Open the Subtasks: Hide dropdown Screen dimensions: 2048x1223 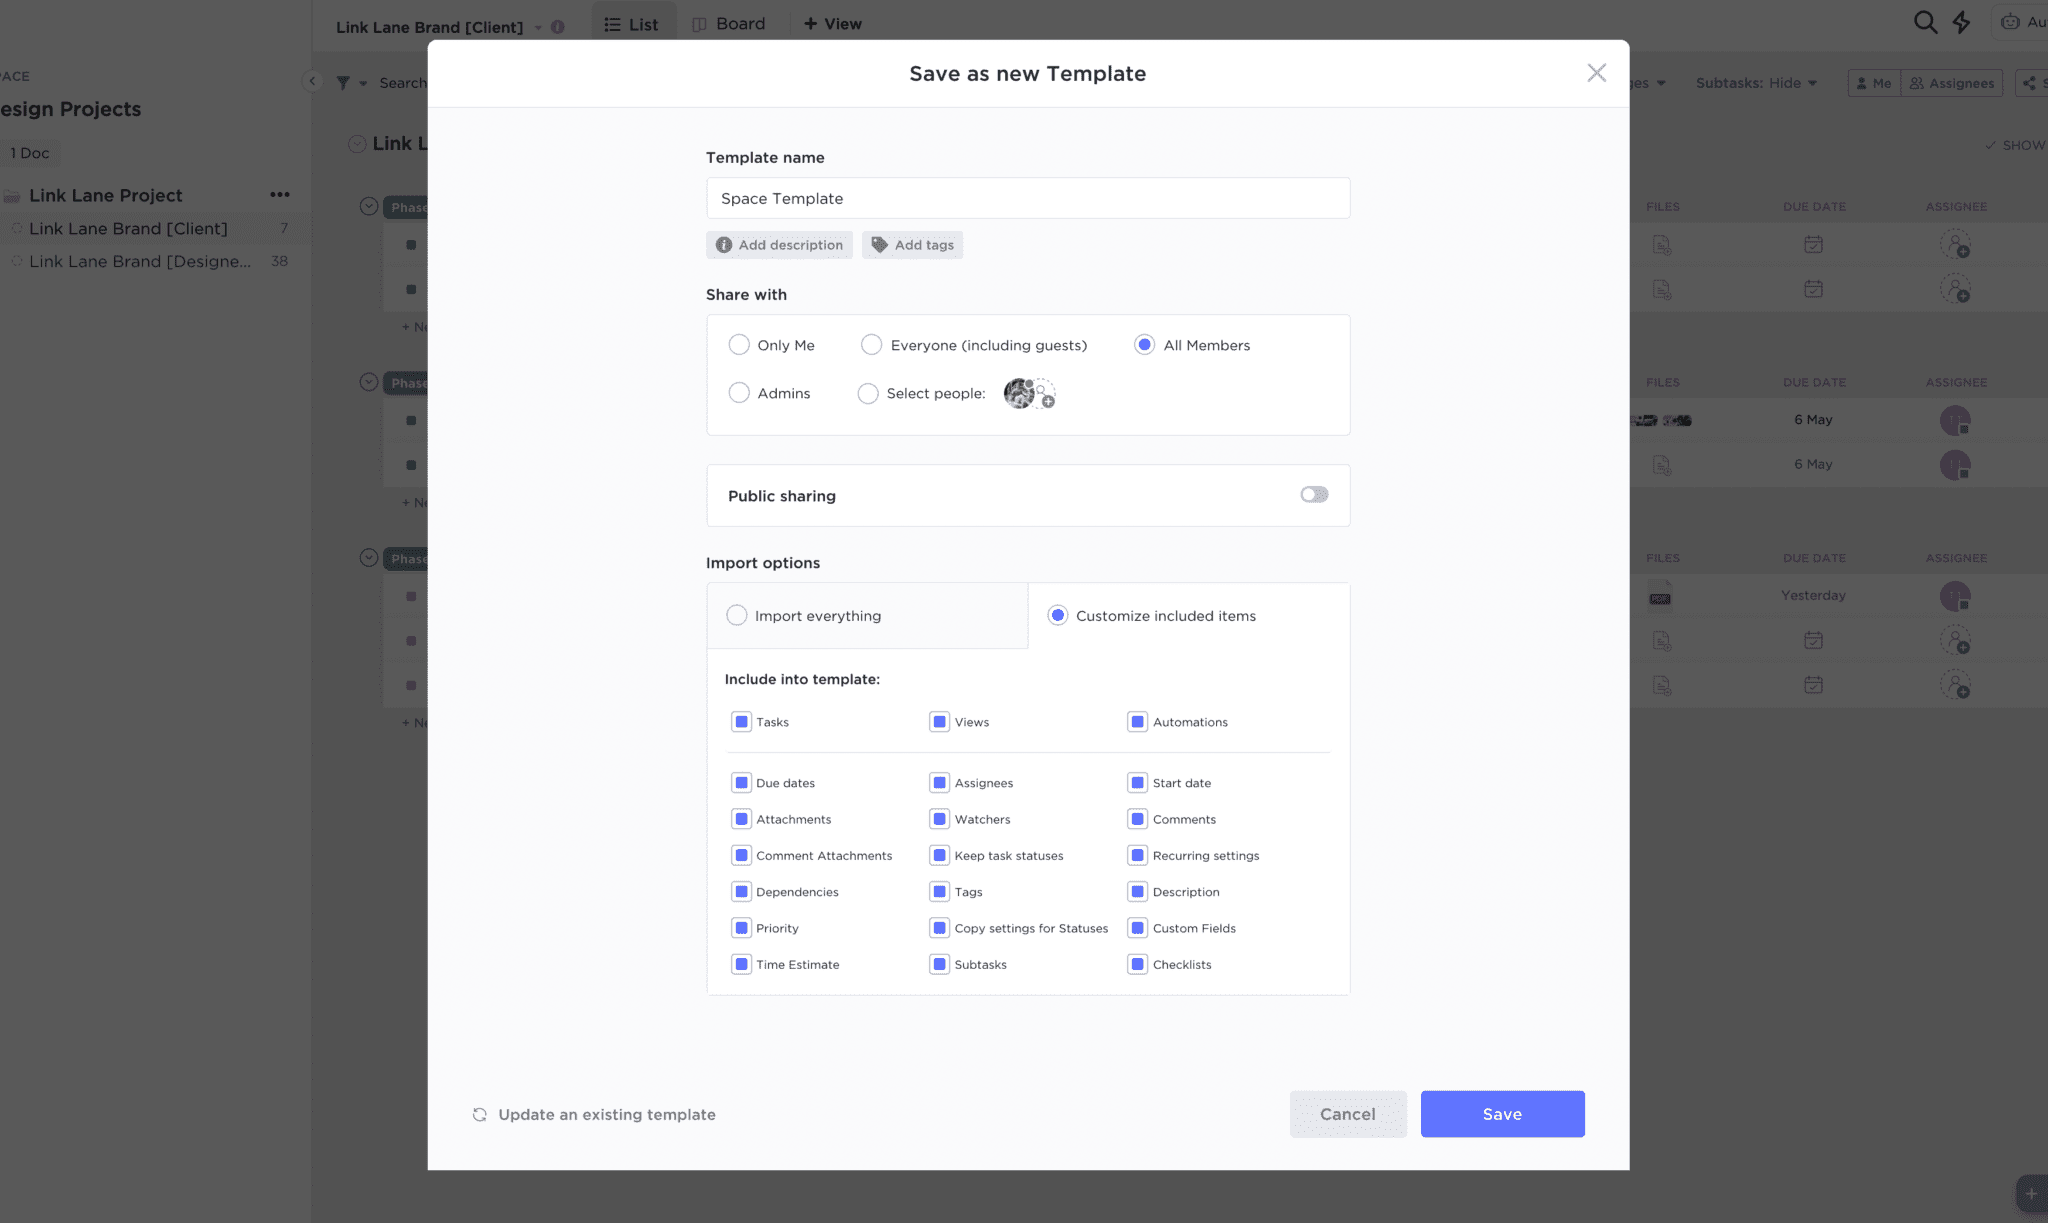click(1756, 82)
